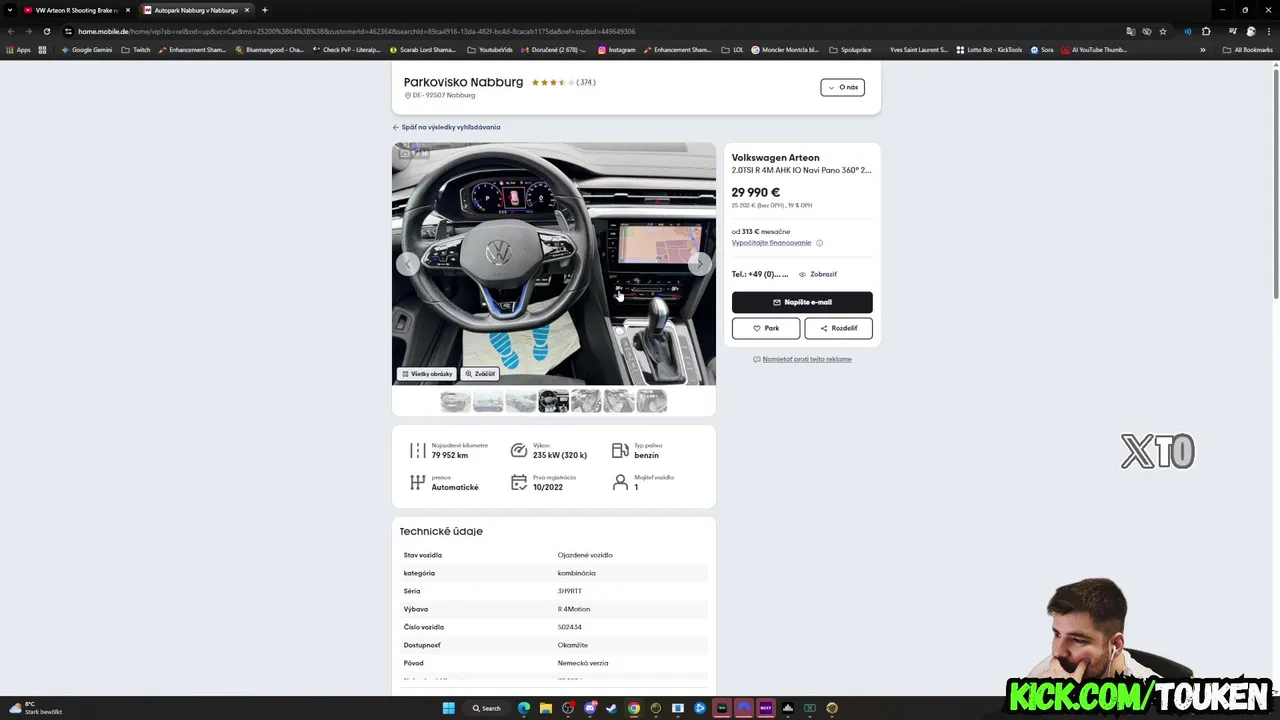Screen dimensions: 1280x720
Task: Open File Explorer from taskbar
Action: click(x=546, y=708)
